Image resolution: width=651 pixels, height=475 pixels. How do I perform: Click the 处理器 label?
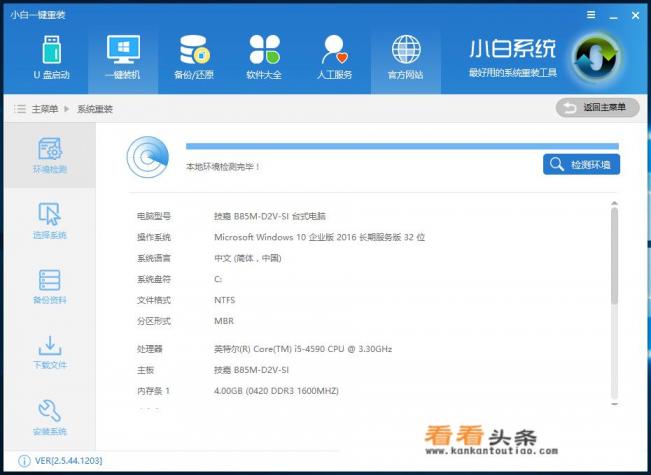[x=149, y=349]
